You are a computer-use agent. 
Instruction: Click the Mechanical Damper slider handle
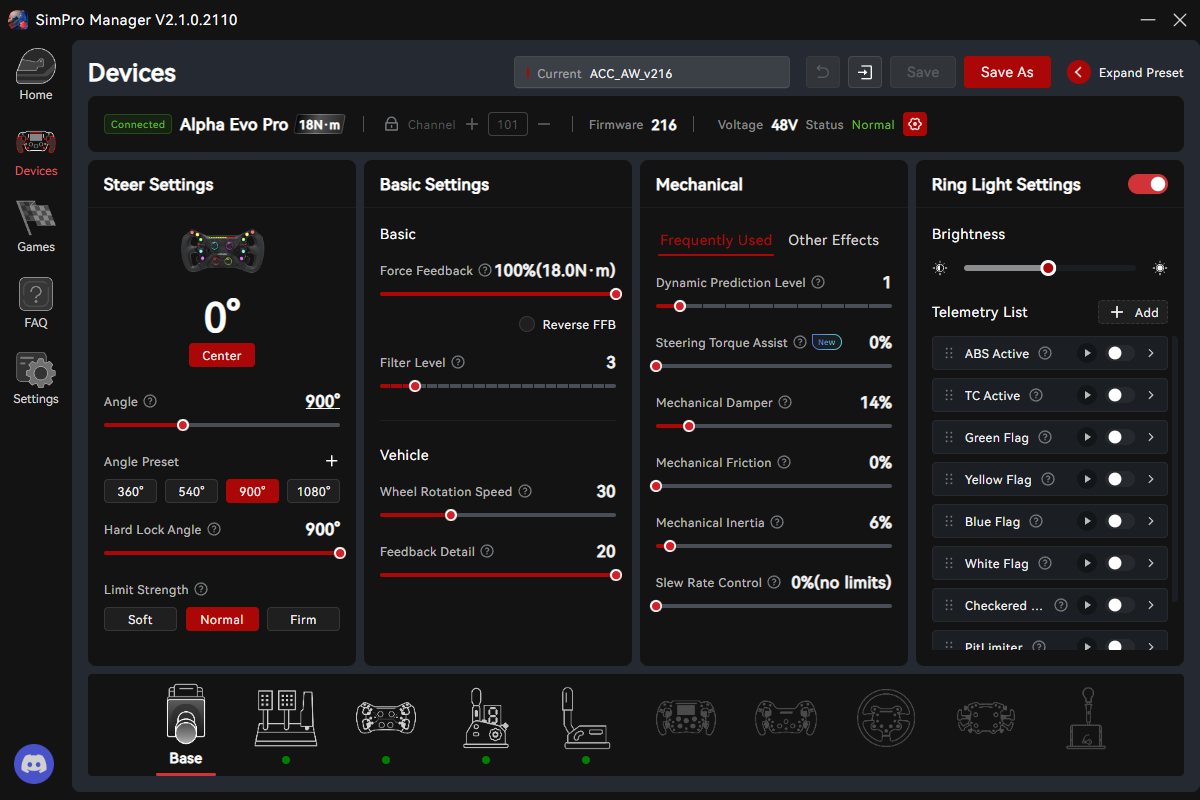689,426
